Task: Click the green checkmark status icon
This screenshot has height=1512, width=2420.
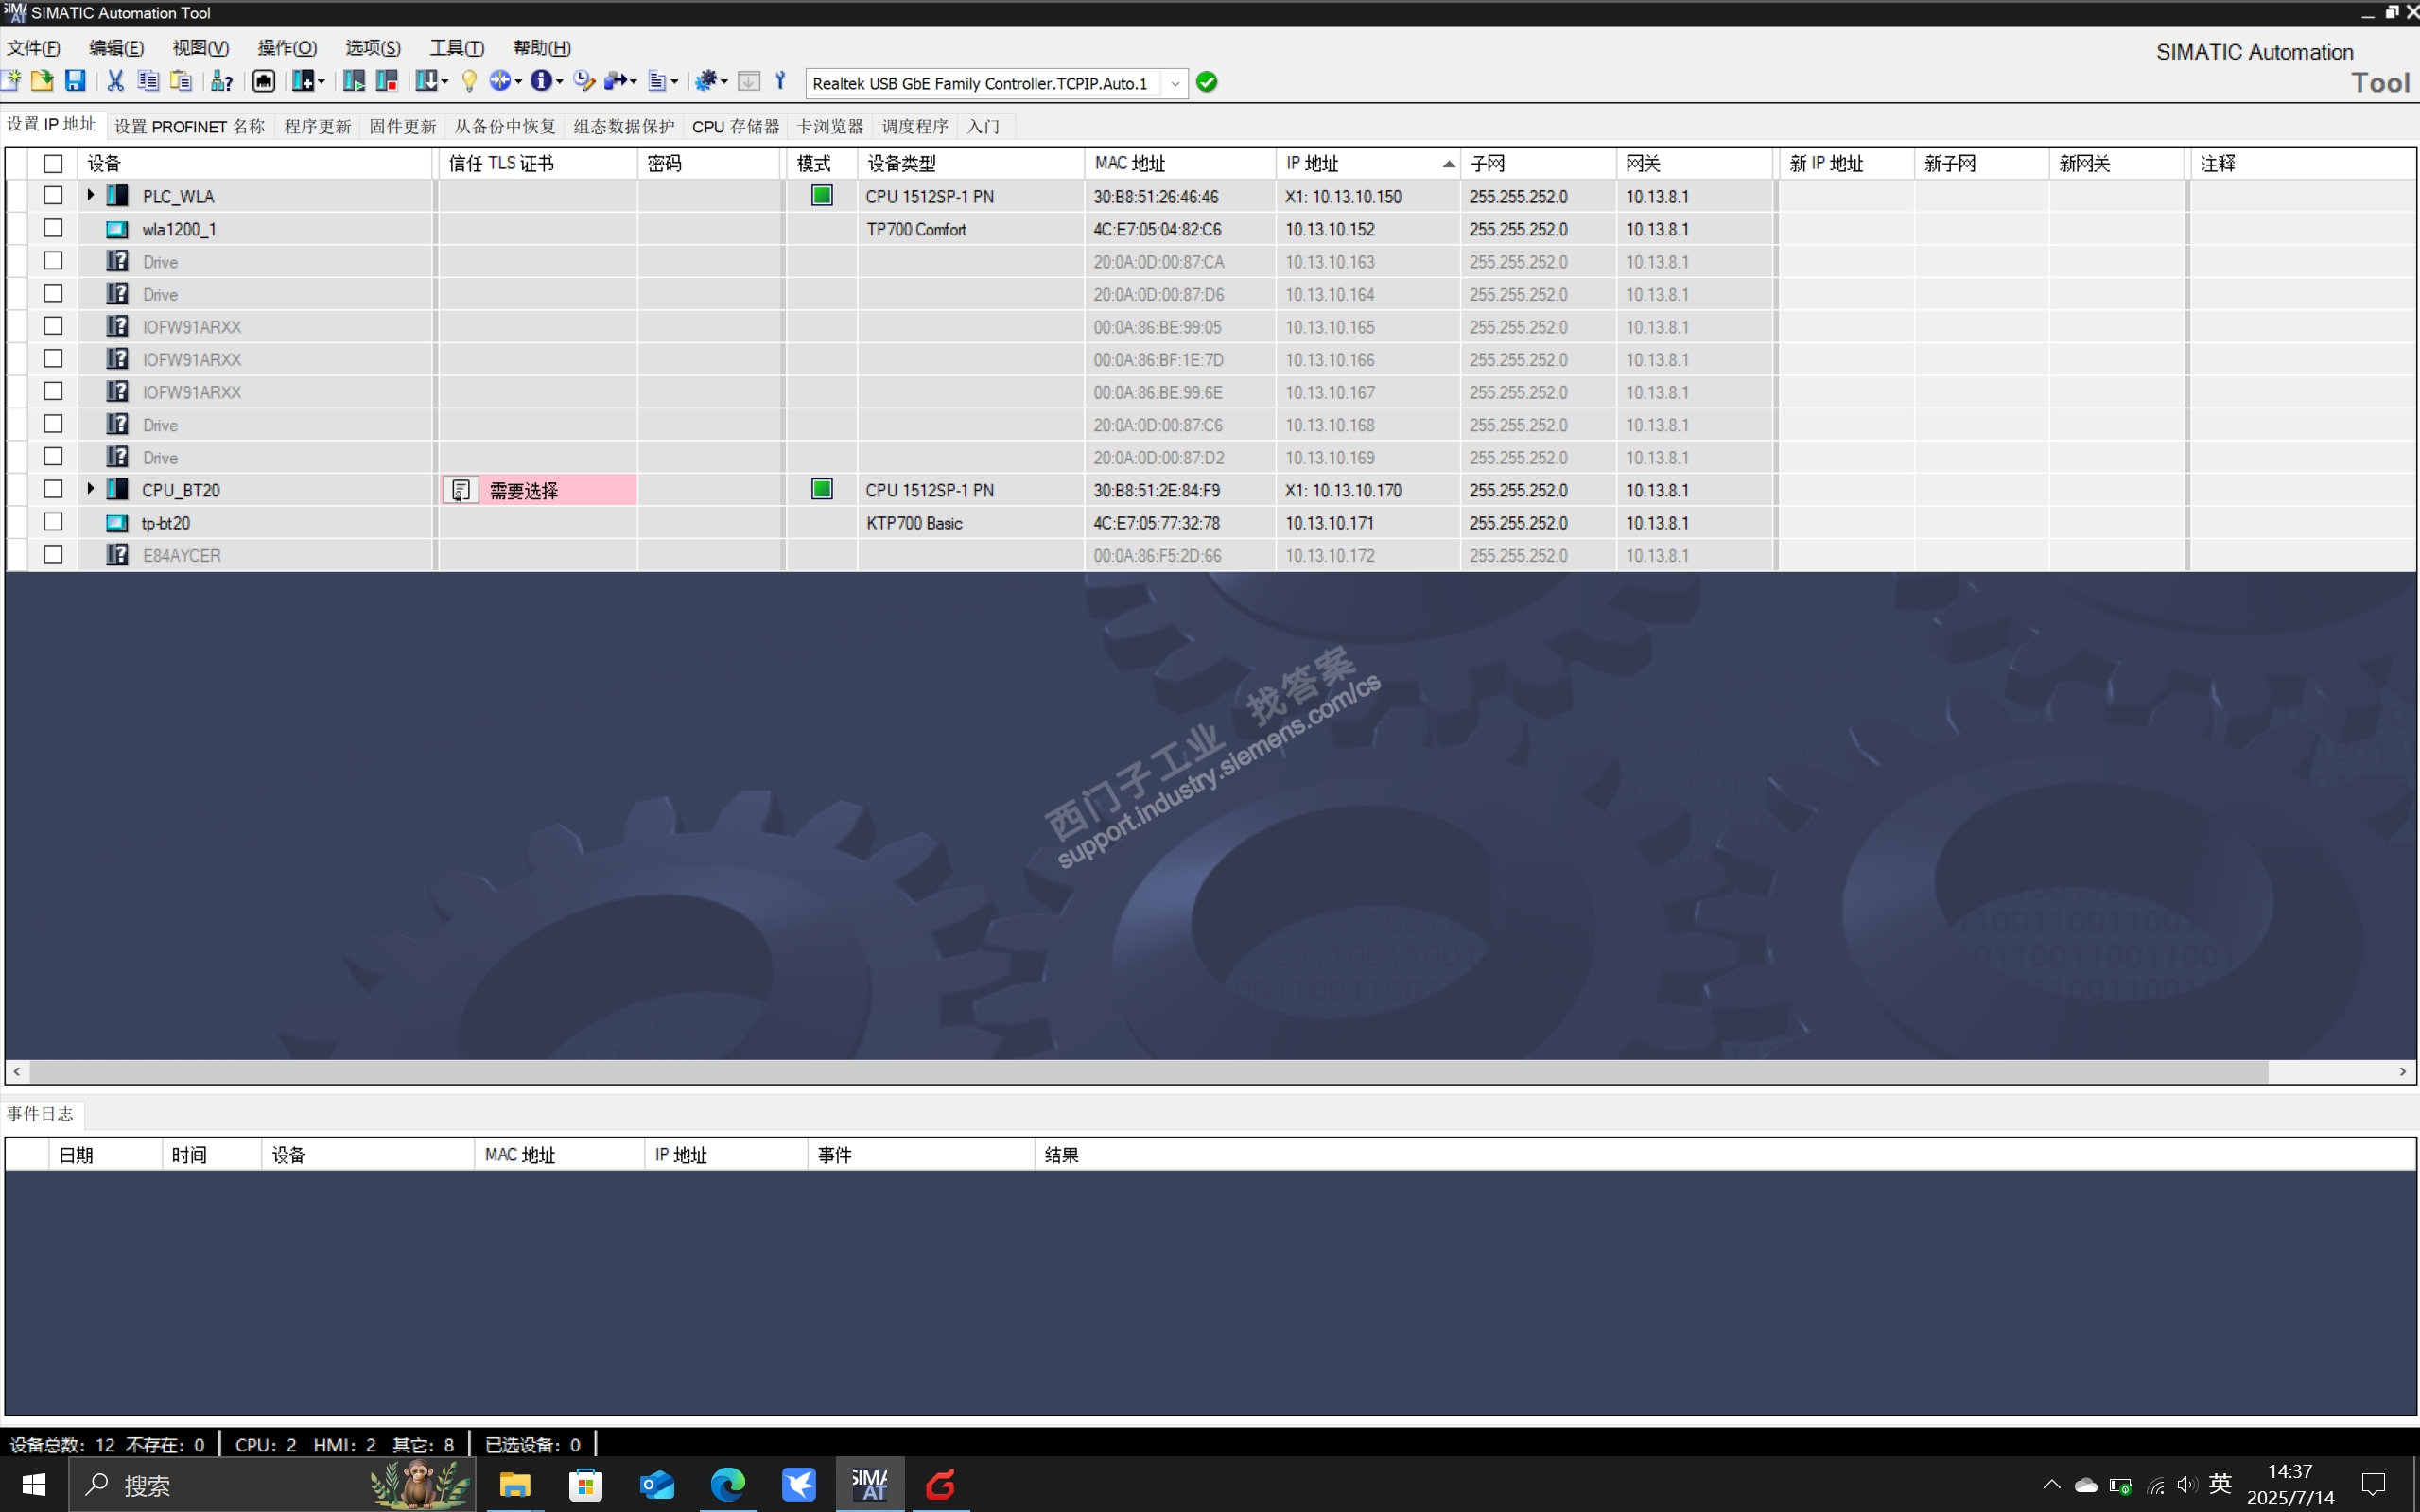Action: point(1207,82)
